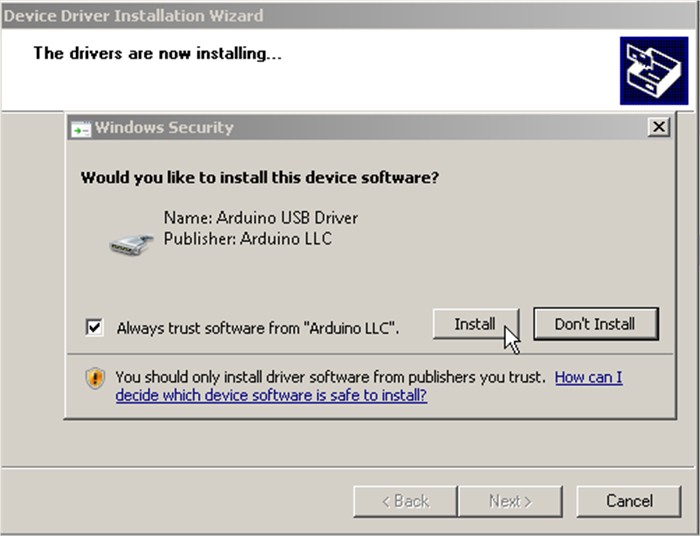Click the publishers you trust warning text

tap(330, 377)
